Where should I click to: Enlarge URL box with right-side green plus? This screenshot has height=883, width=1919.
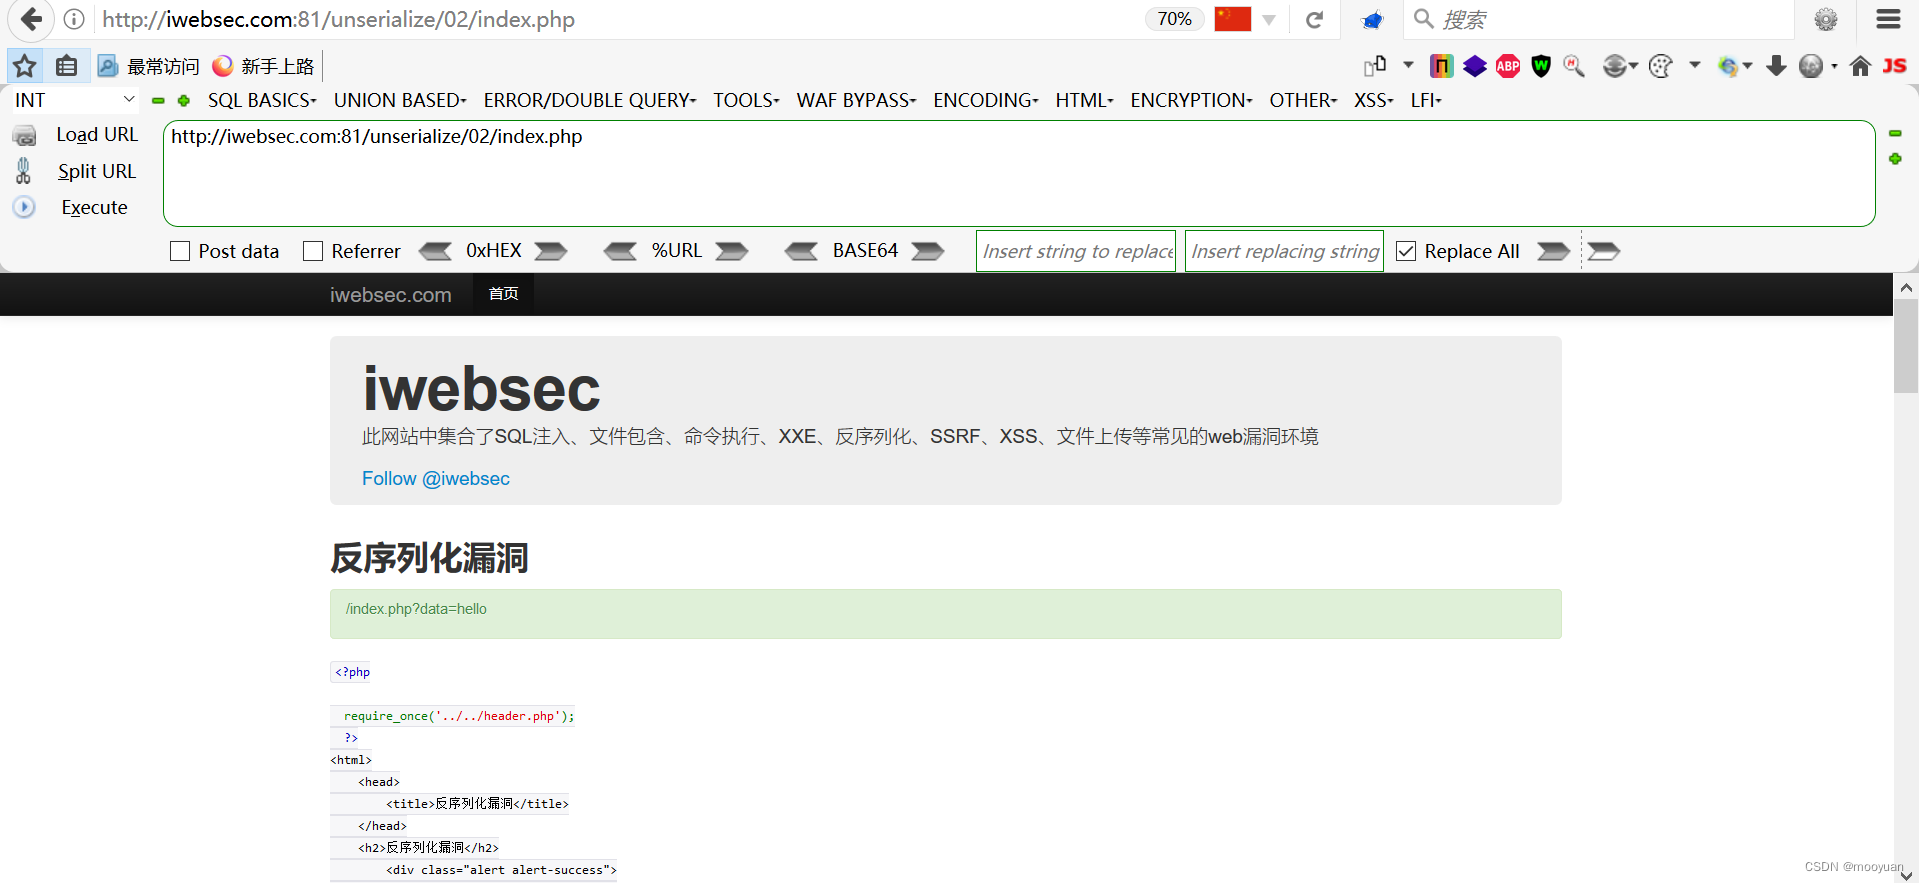[x=1895, y=159]
